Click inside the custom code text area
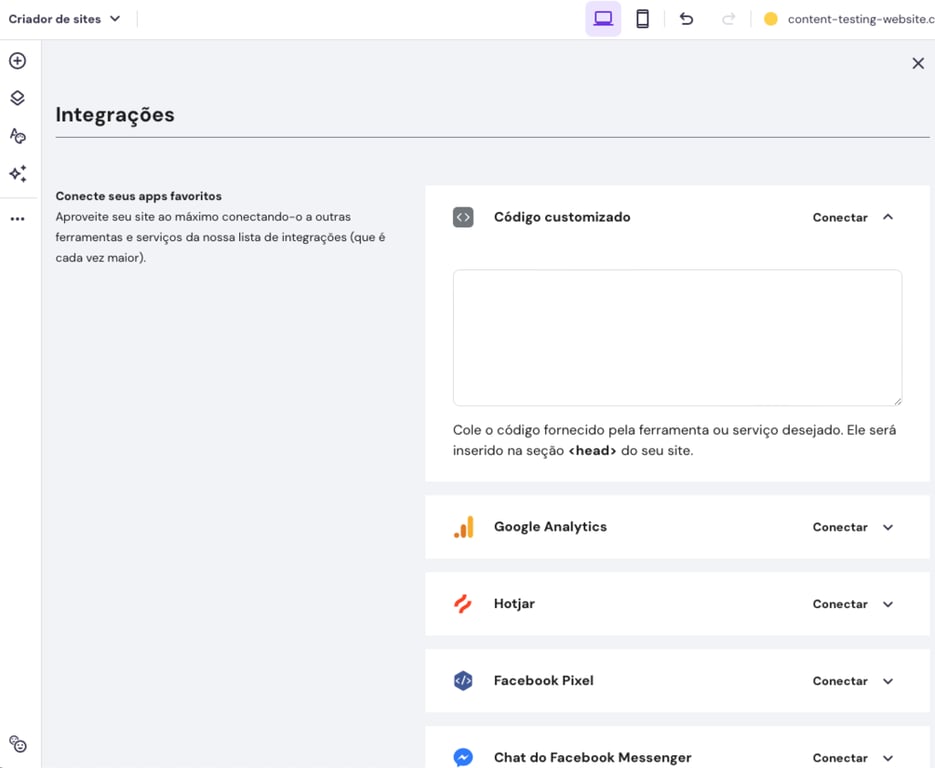 point(677,335)
